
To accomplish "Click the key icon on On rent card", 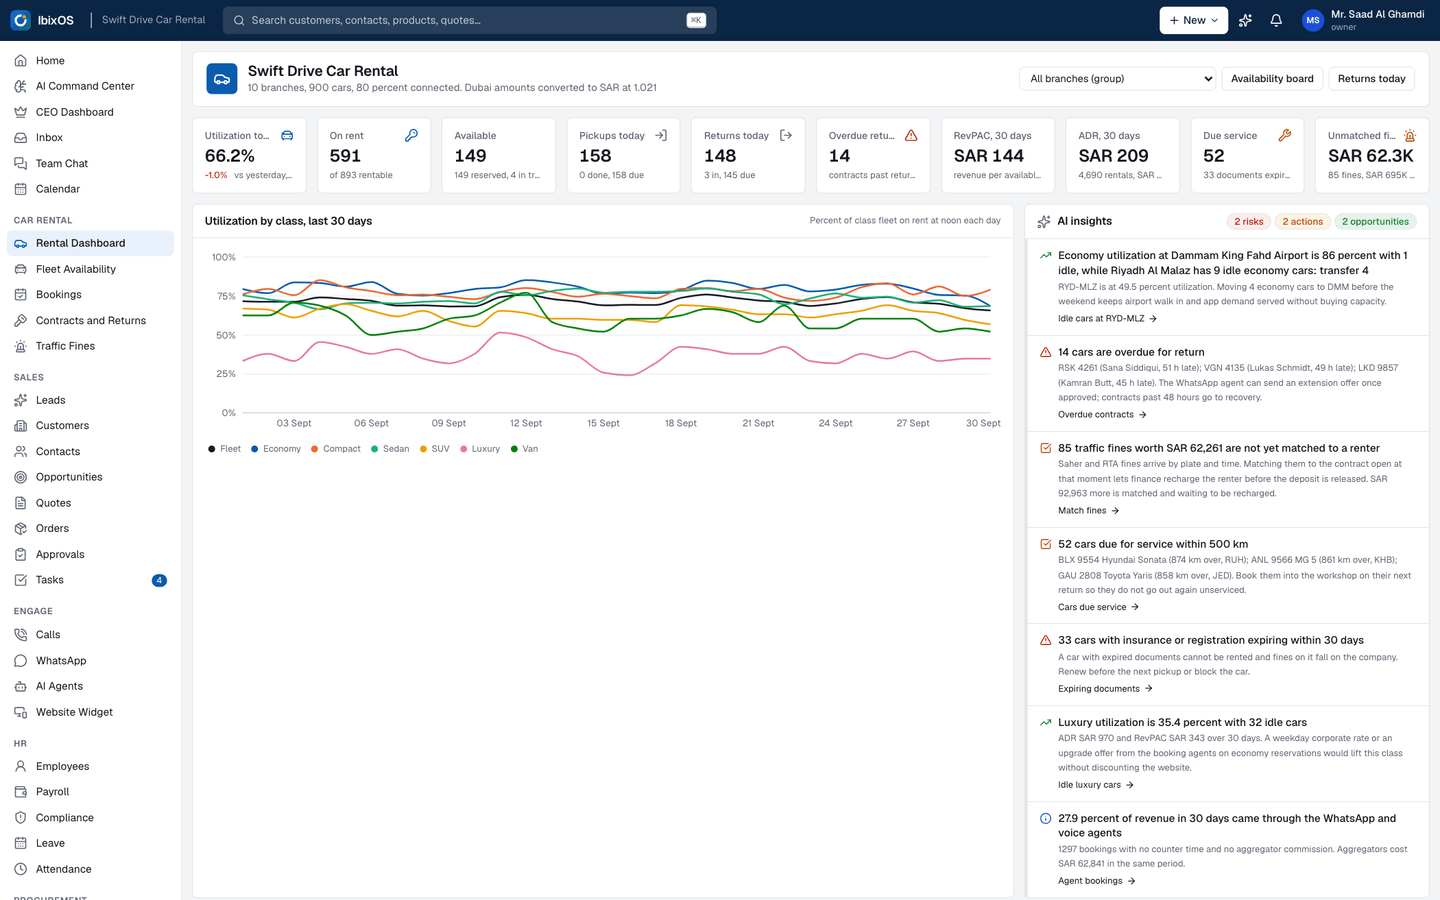I will point(411,135).
